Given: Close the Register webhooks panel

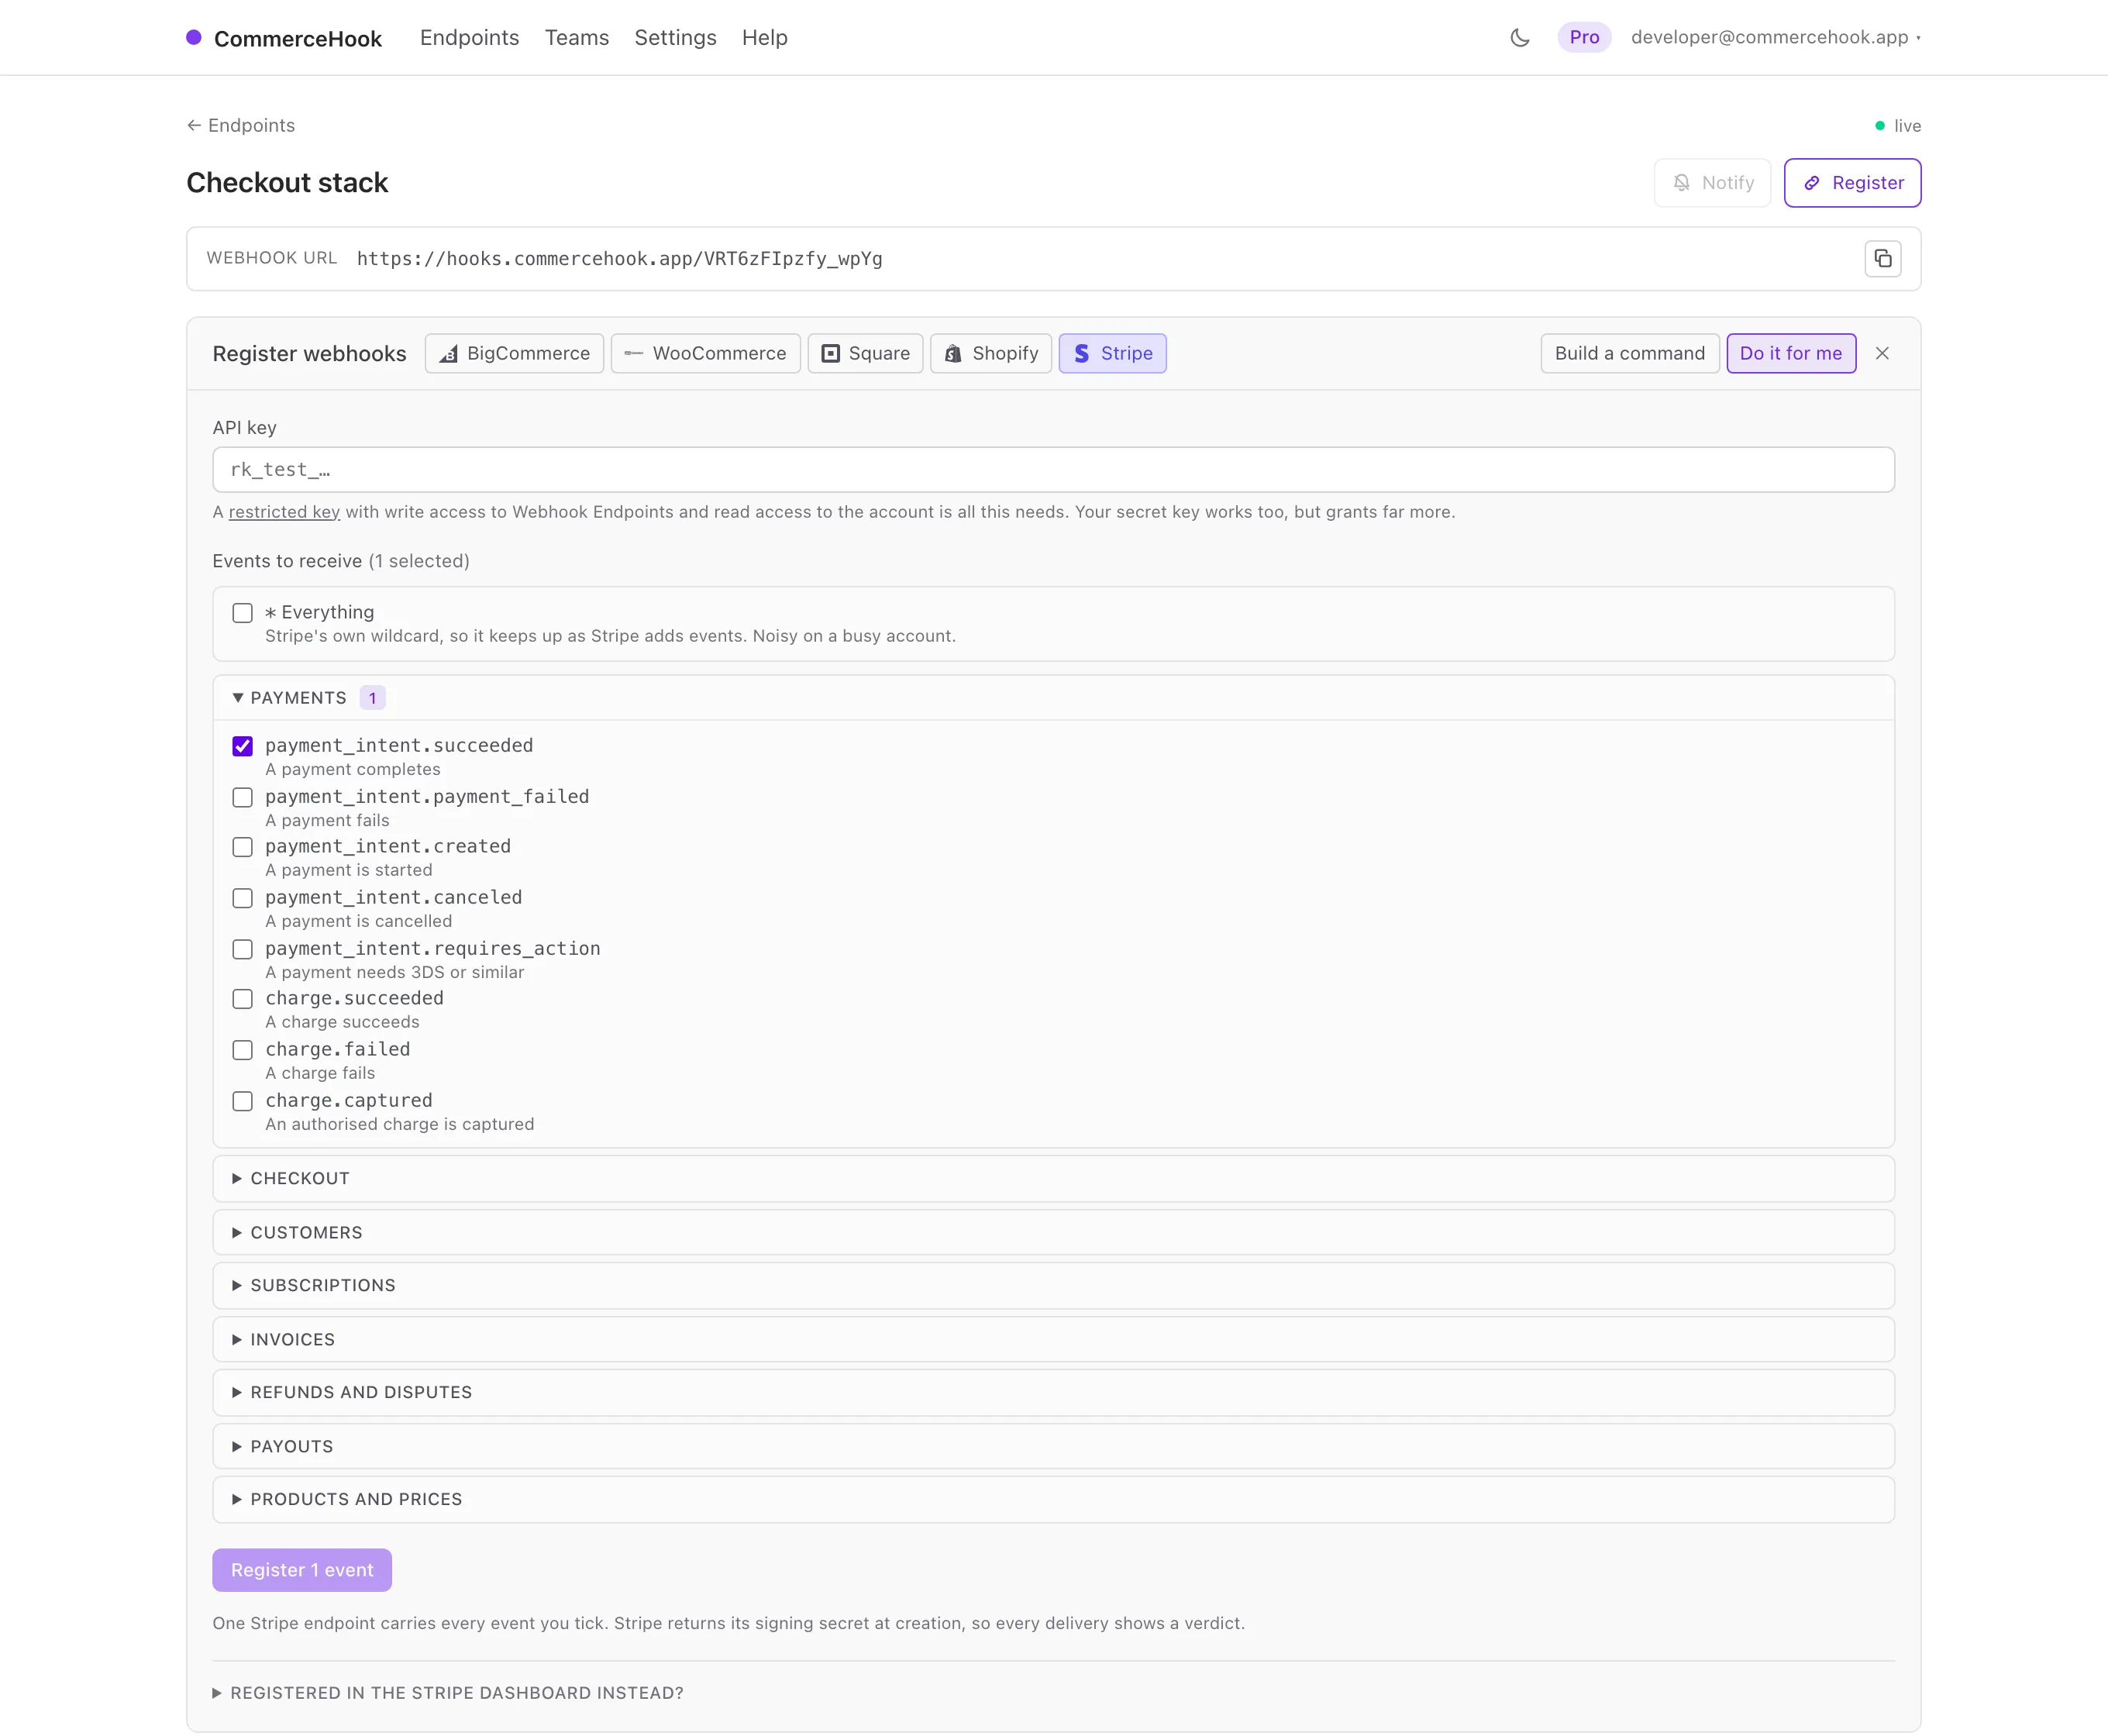Looking at the screenshot, I should click(x=1882, y=353).
